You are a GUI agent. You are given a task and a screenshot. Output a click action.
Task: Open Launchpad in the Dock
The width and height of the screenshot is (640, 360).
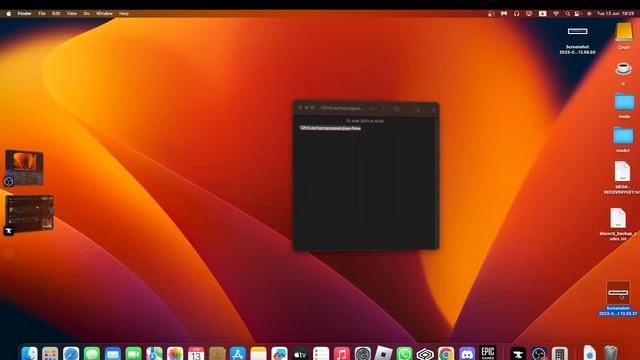[50, 353]
